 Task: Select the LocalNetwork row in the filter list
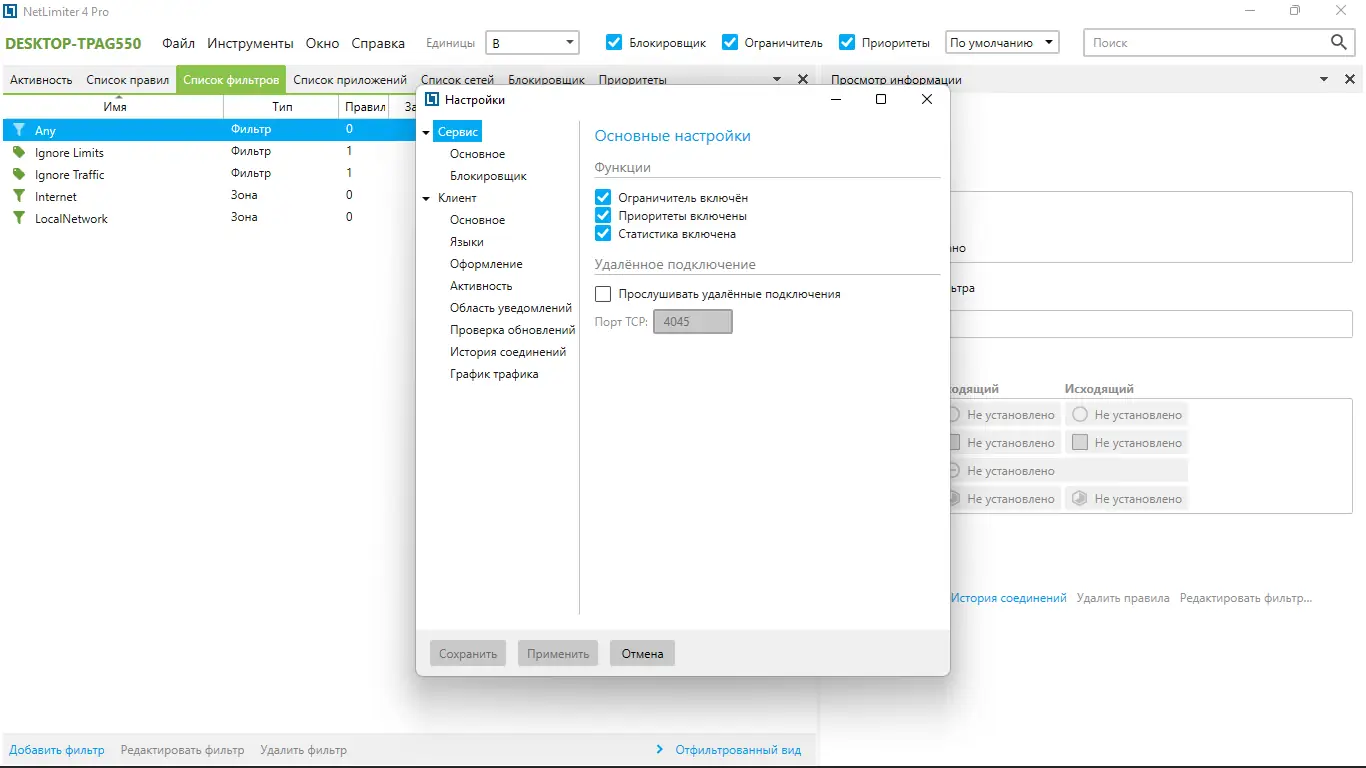[x=210, y=218]
